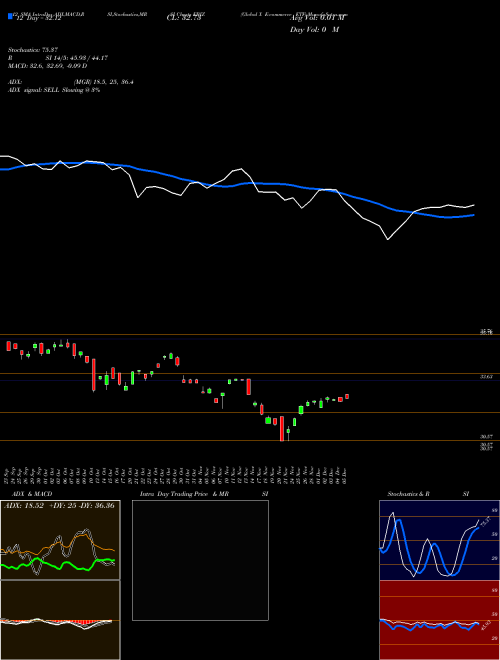
Task: Click the 'SI 14/3: 45.93 / 44.17' reading
Action: point(78,58)
